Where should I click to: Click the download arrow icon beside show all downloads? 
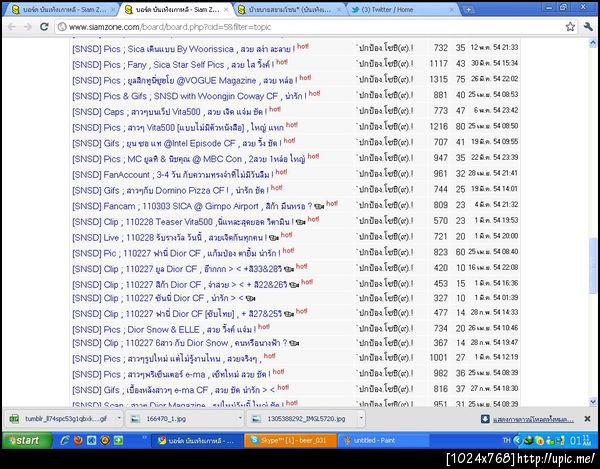(x=485, y=419)
